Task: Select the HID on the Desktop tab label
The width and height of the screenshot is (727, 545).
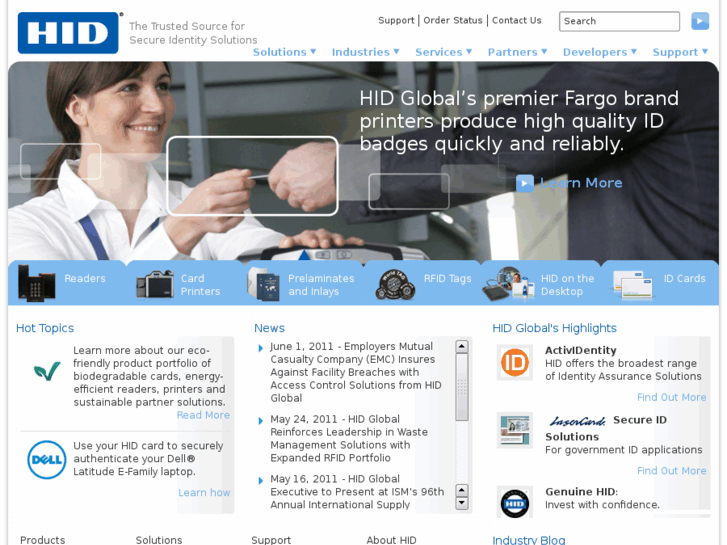Action: click(x=568, y=285)
